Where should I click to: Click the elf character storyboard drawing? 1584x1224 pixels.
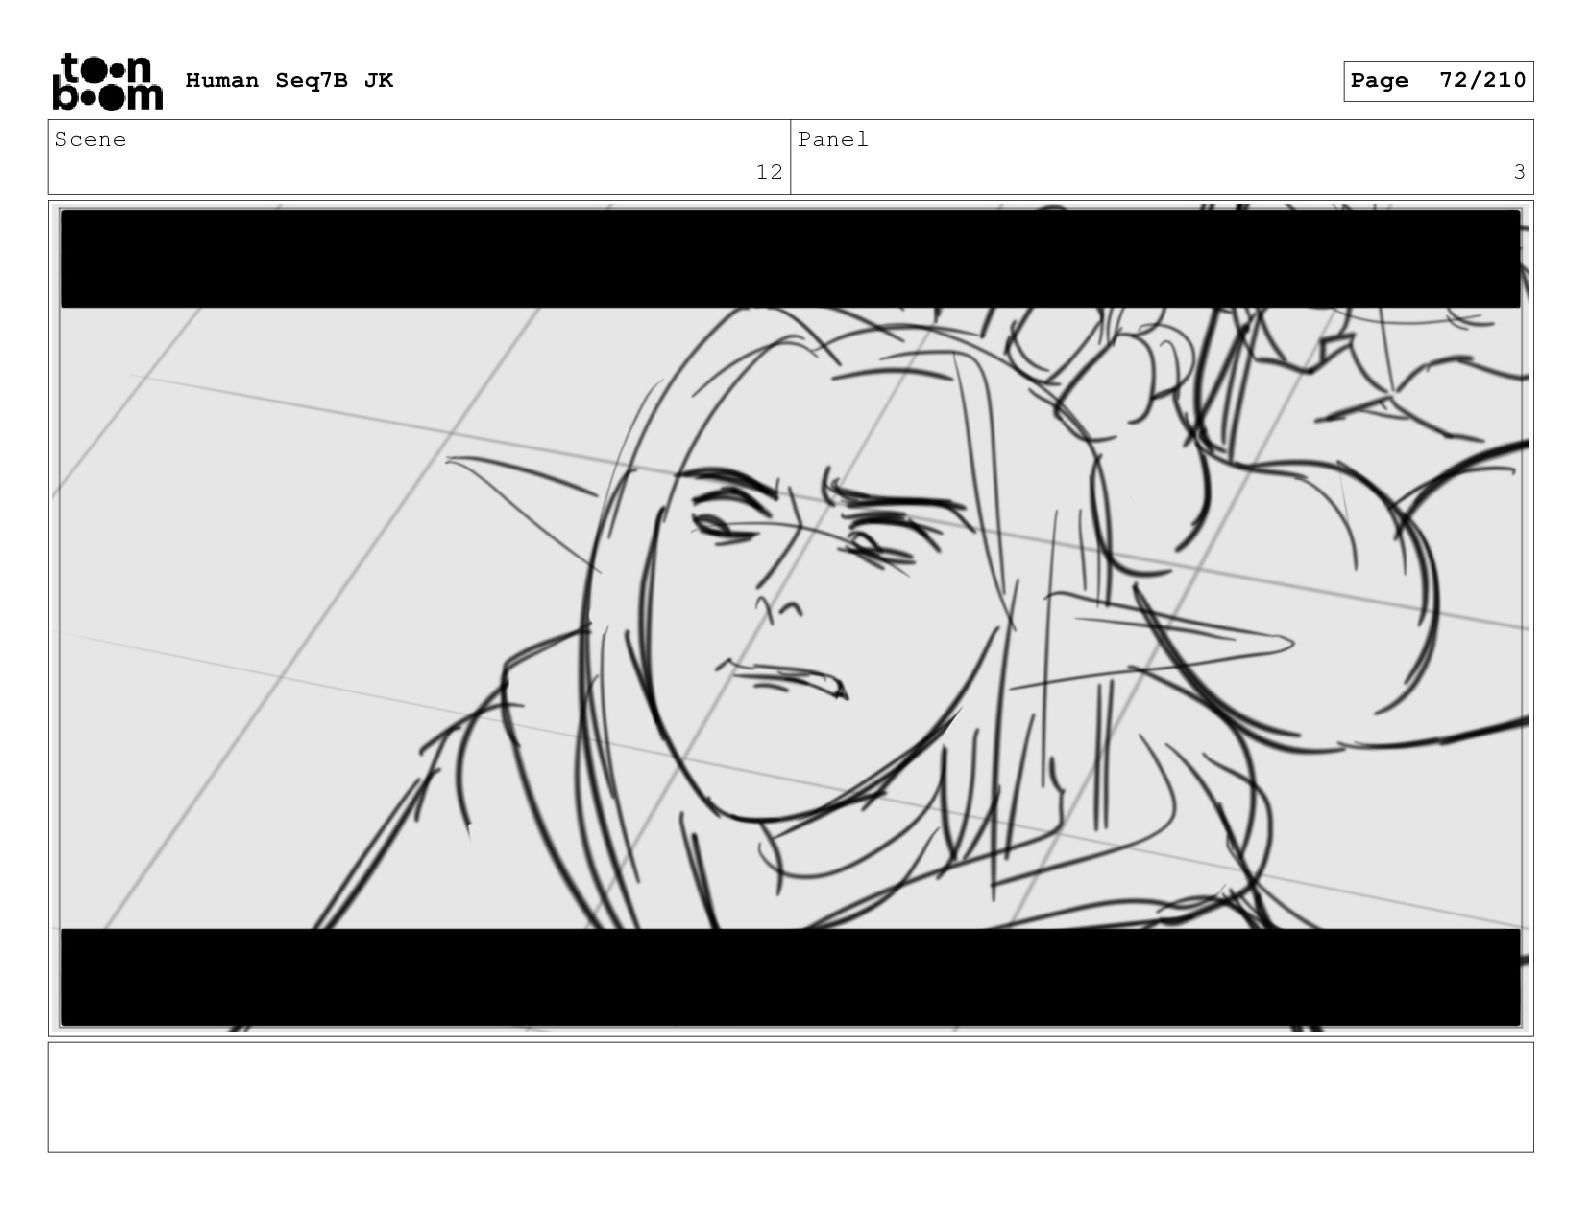[790, 618]
